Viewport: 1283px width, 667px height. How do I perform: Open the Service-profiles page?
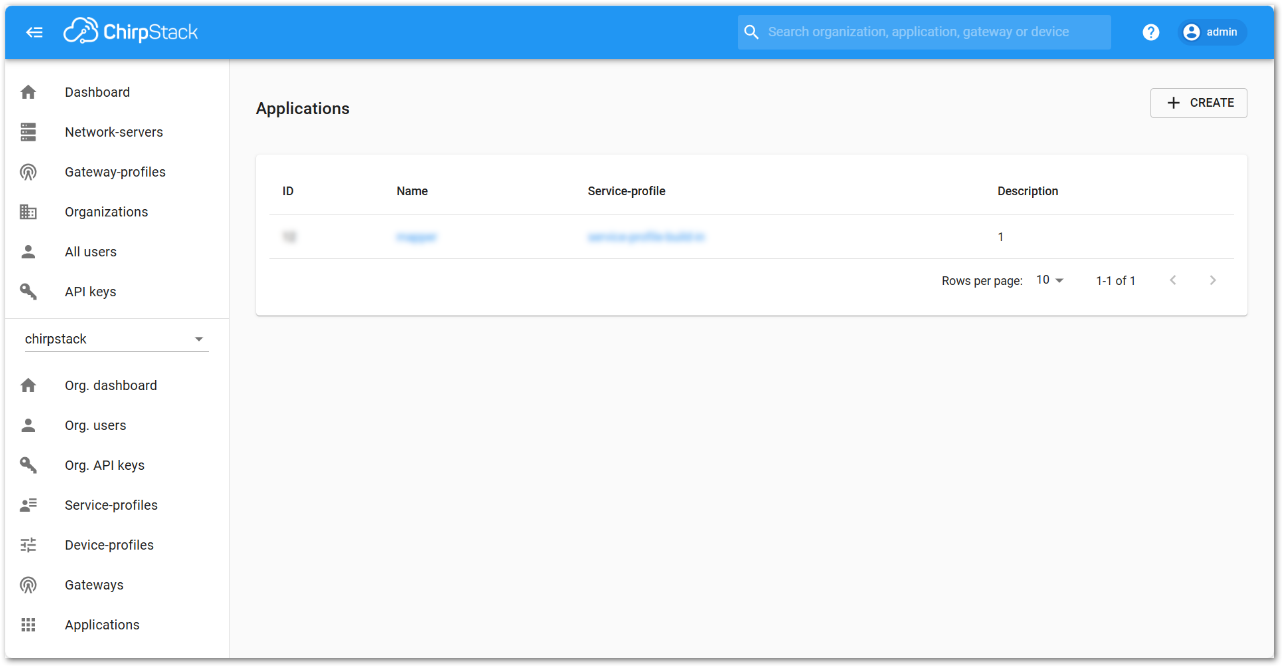[x=110, y=504]
